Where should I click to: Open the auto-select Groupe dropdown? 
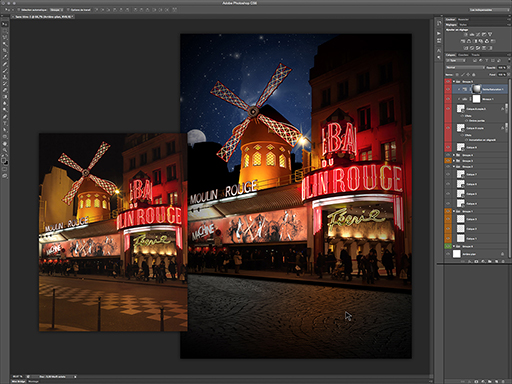click(56, 10)
